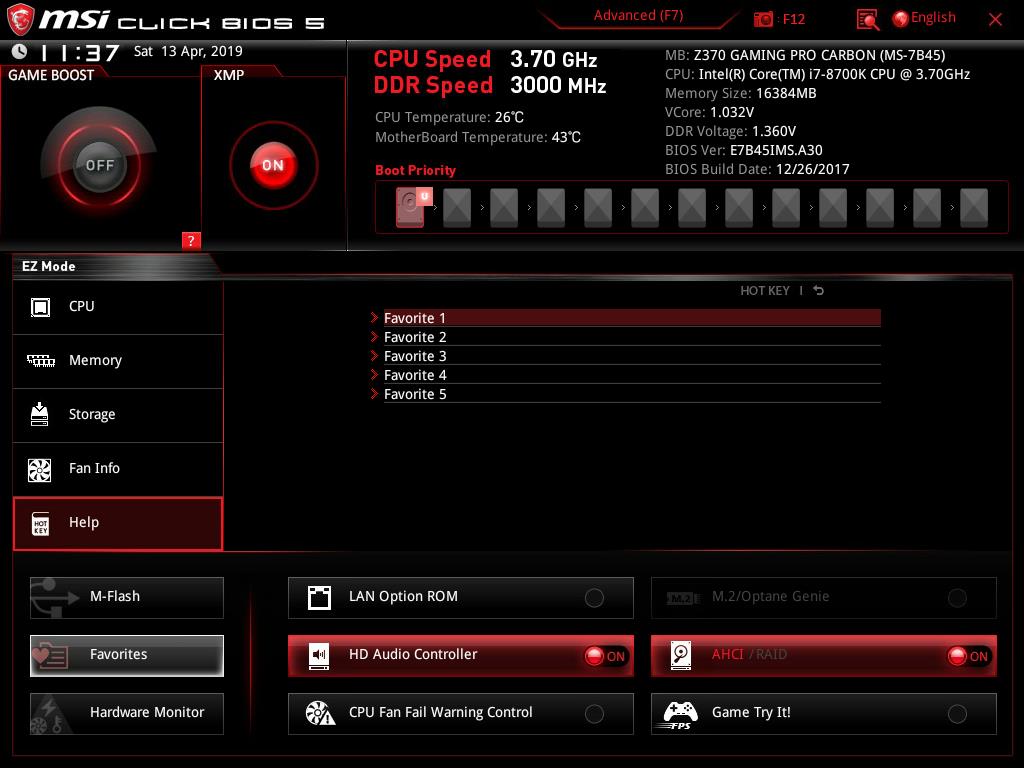Open the Storage section
The width and height of the screenshot is (1024, 768).
coord(92,415)
